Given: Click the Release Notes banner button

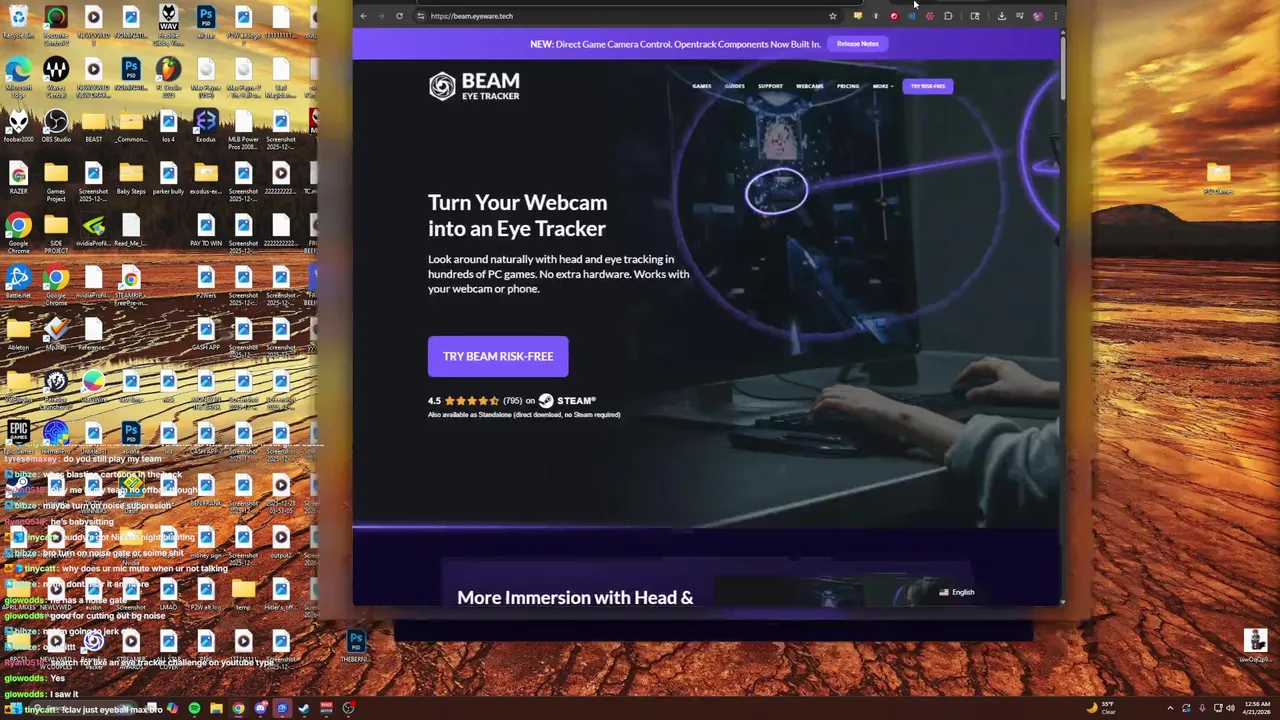Looking at the screenshot, I should [858, 44].
